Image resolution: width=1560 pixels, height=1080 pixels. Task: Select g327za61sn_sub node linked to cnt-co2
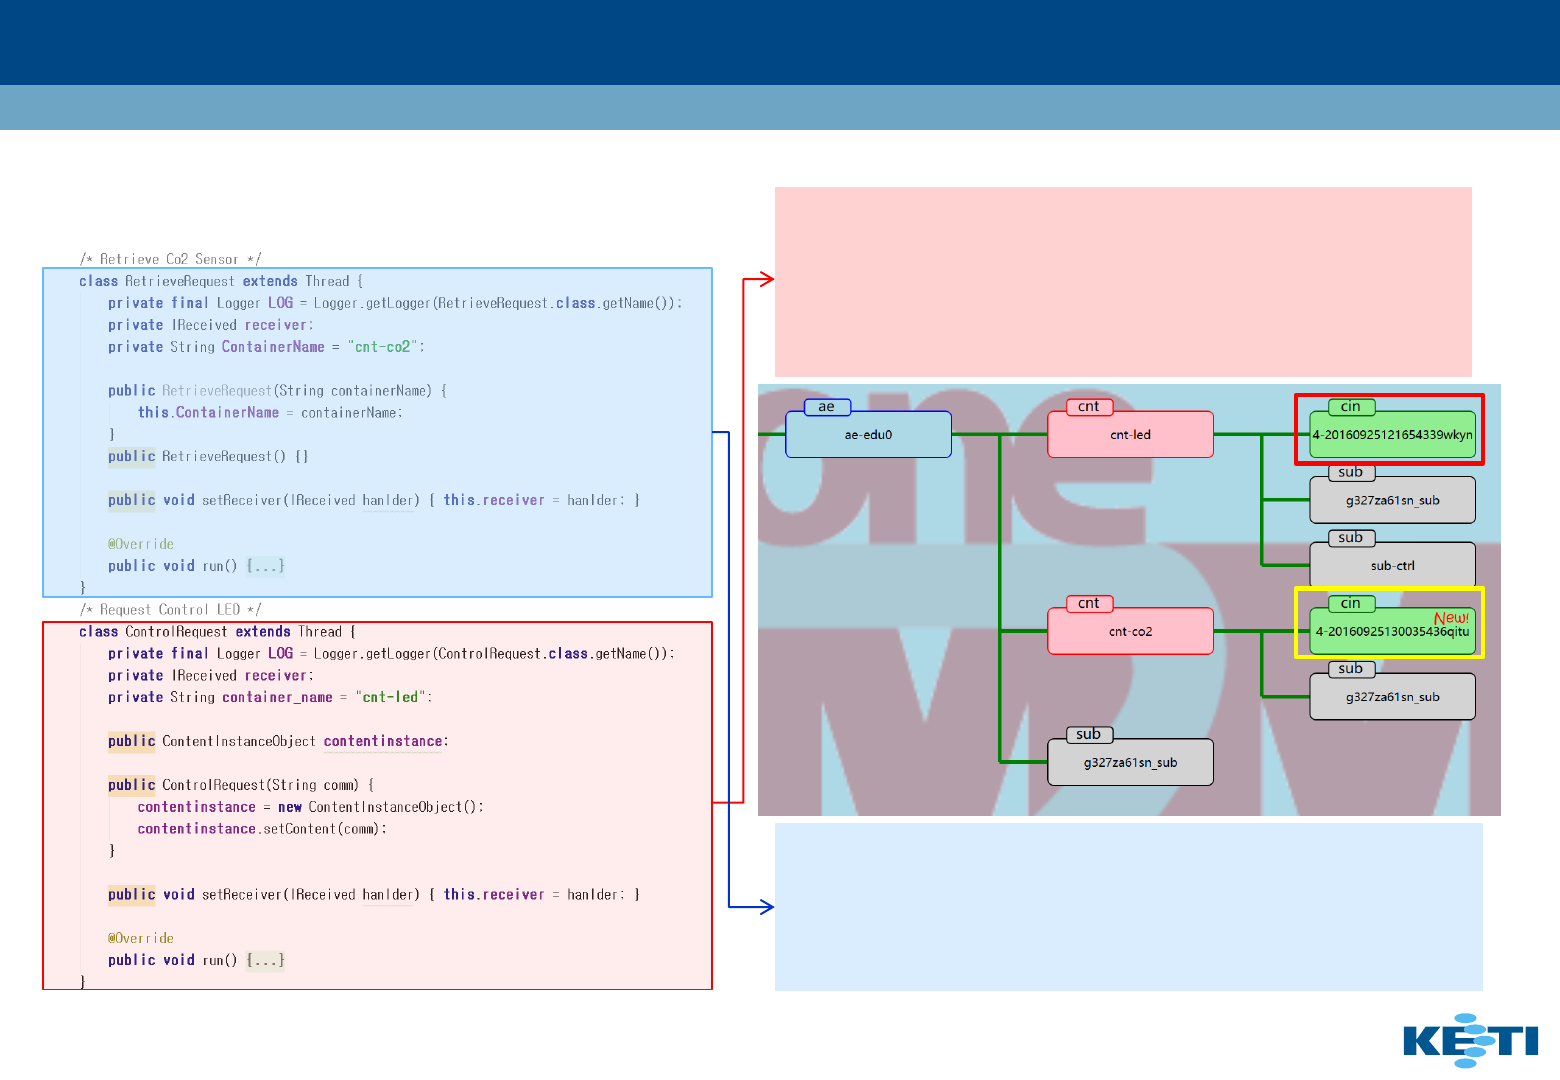(1392, 696)
